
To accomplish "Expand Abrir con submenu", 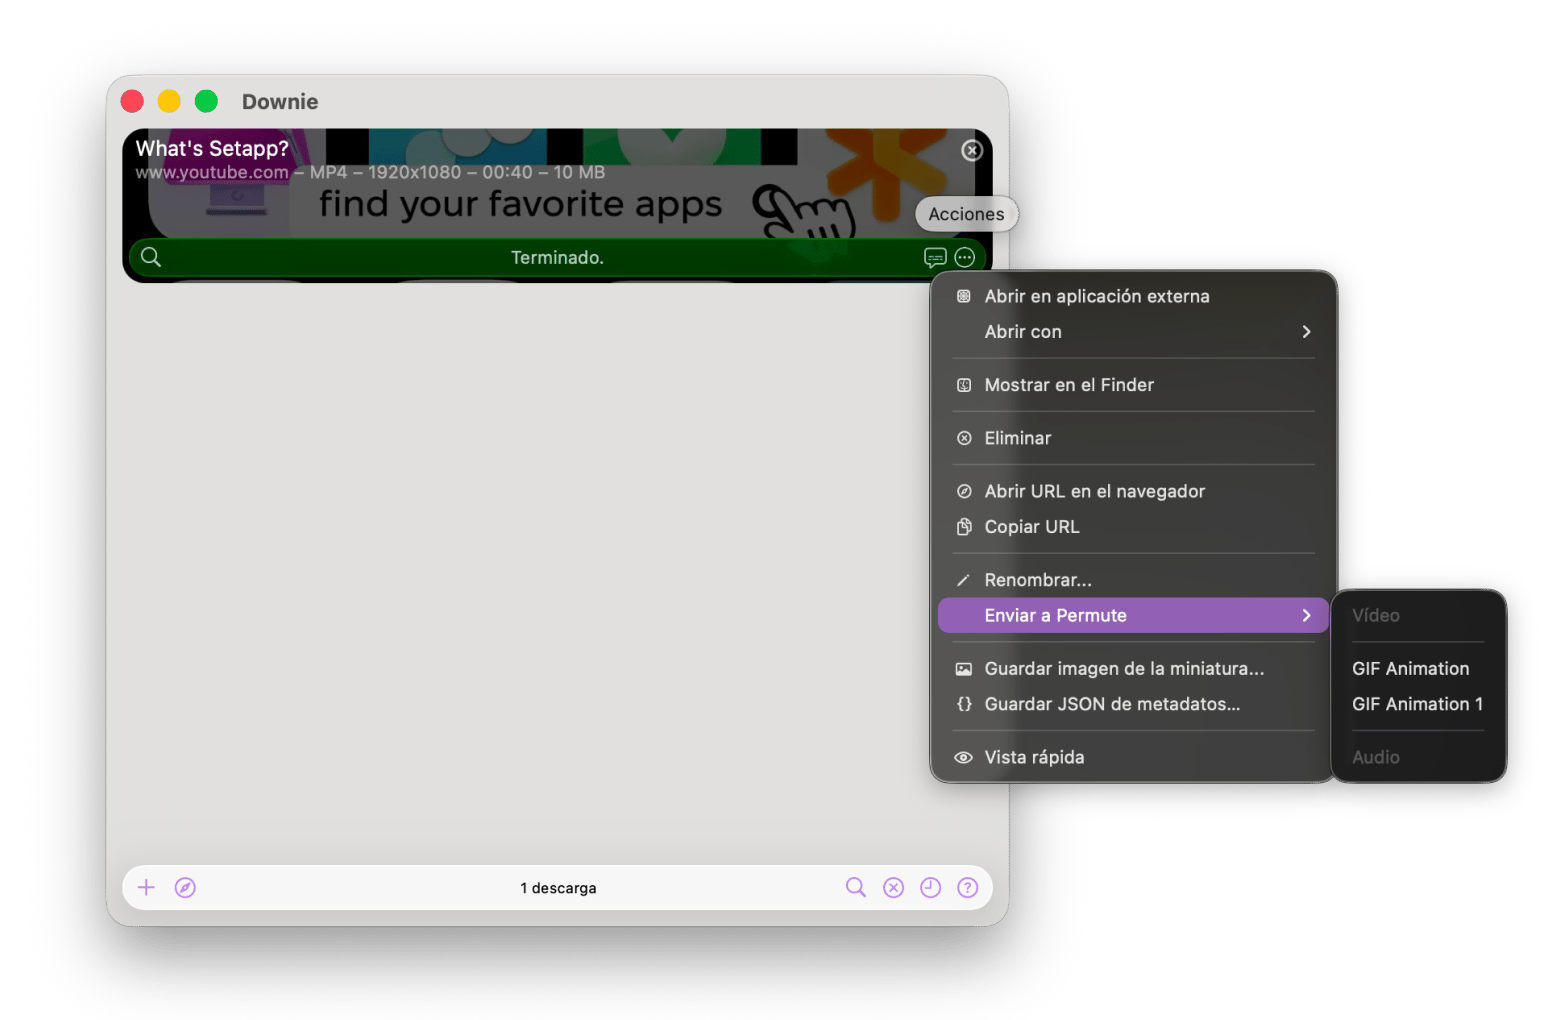I will (x=1133, y=332).
